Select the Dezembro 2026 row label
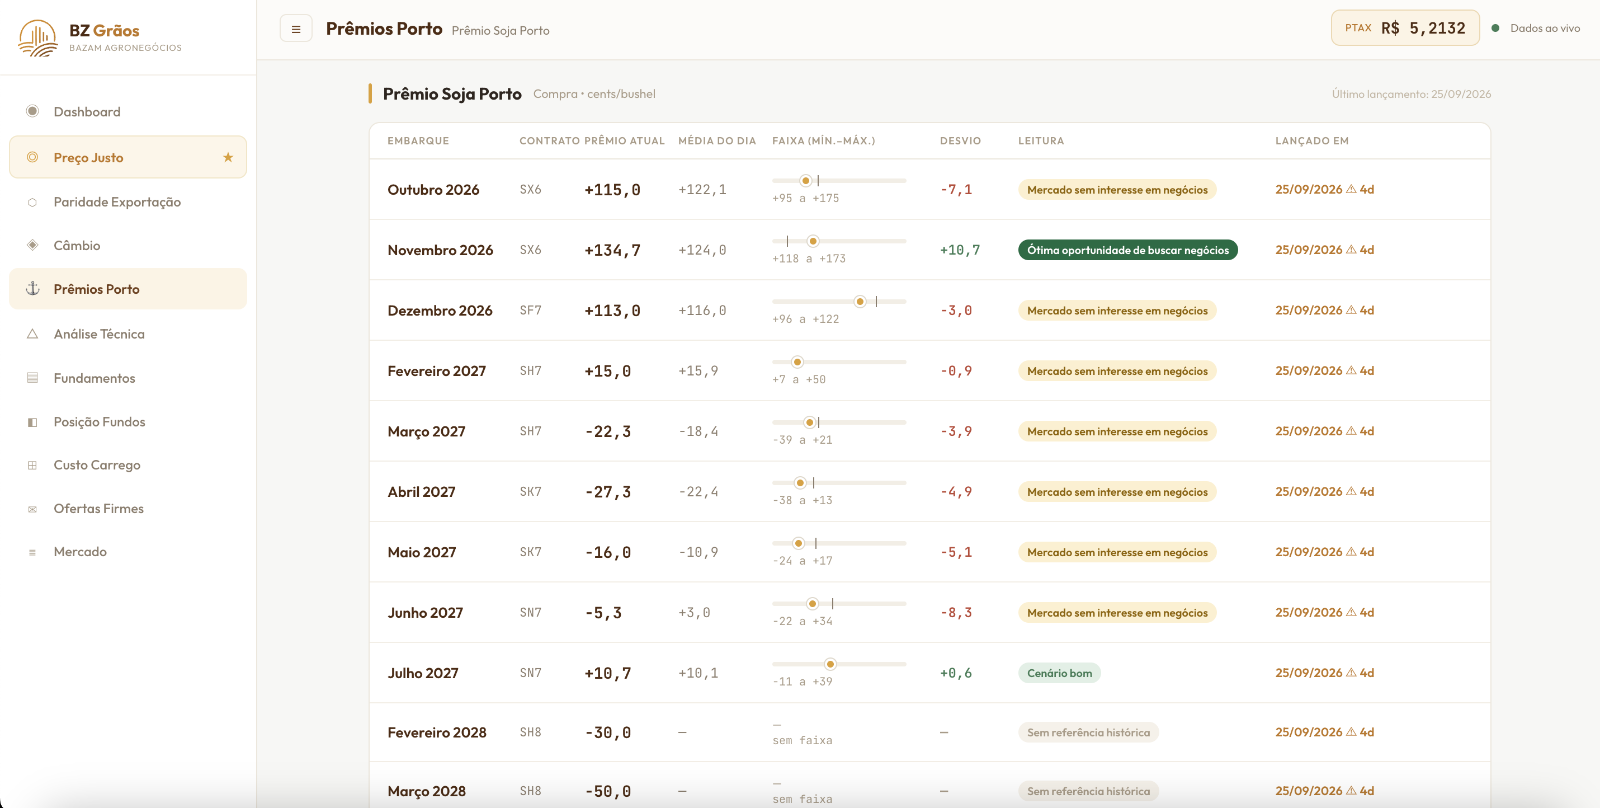 (440, 311)
